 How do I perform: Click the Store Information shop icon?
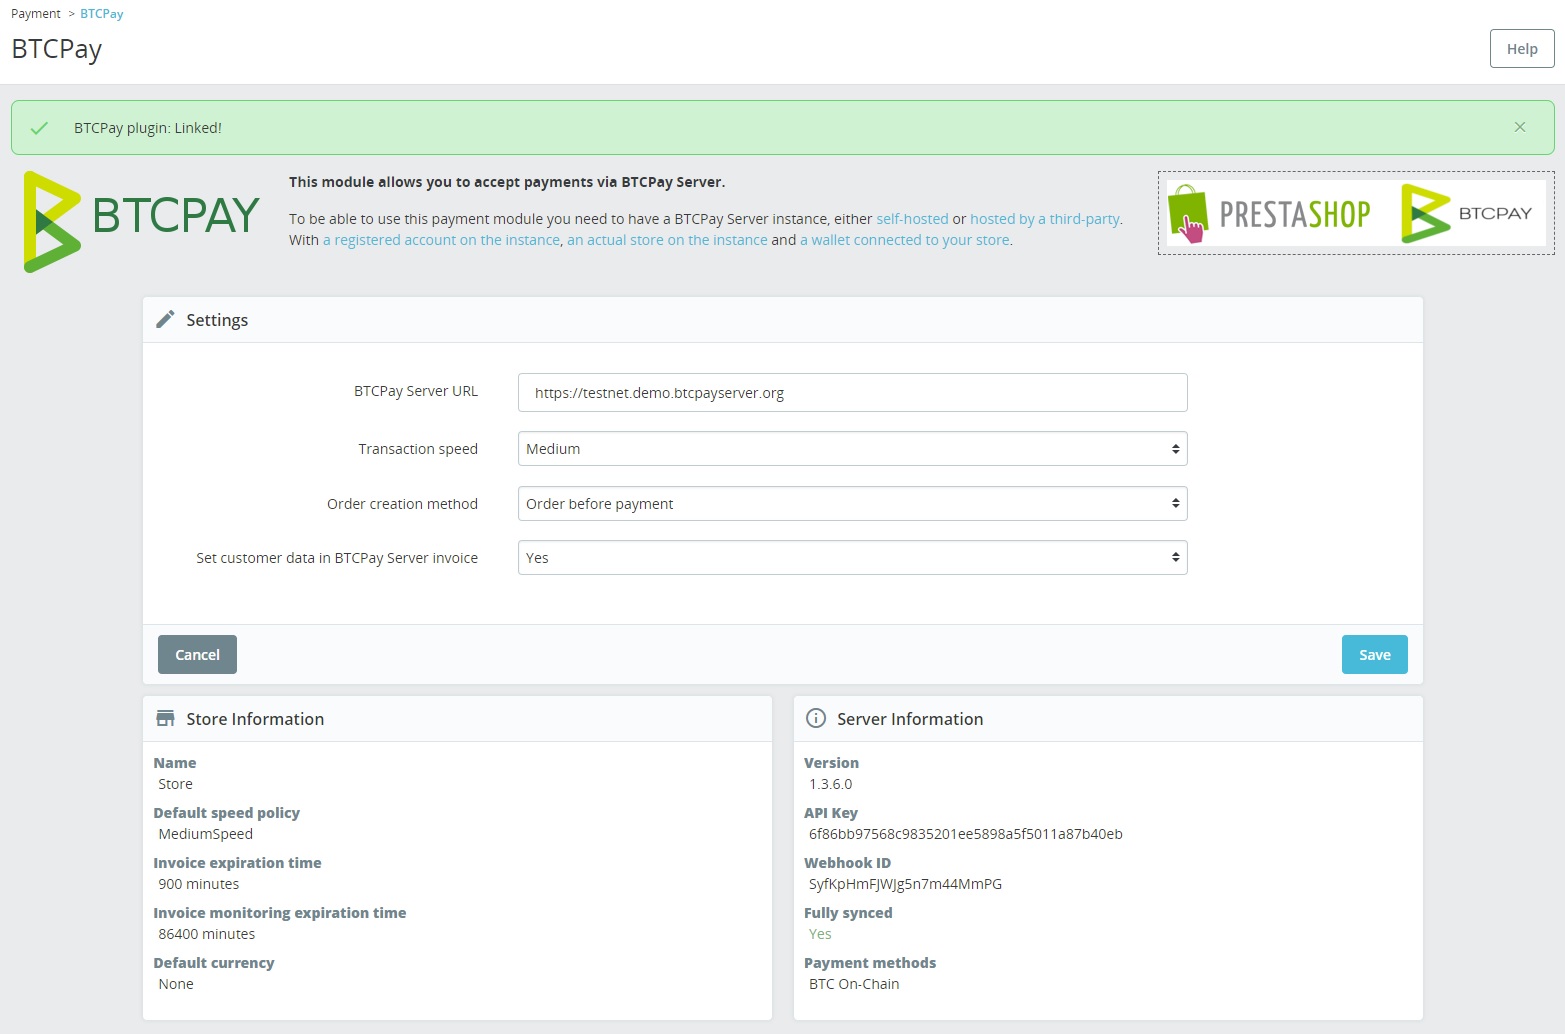pos(165,717)
